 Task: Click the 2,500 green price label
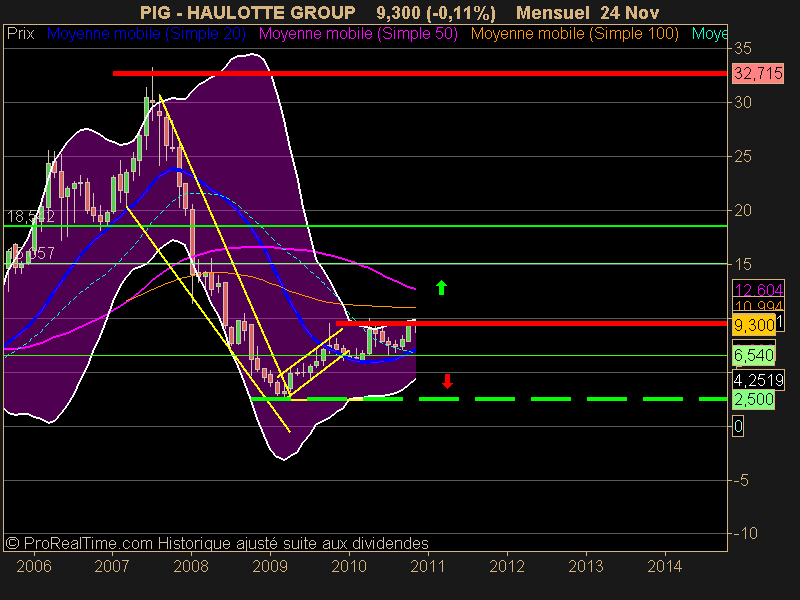(754, 399)
